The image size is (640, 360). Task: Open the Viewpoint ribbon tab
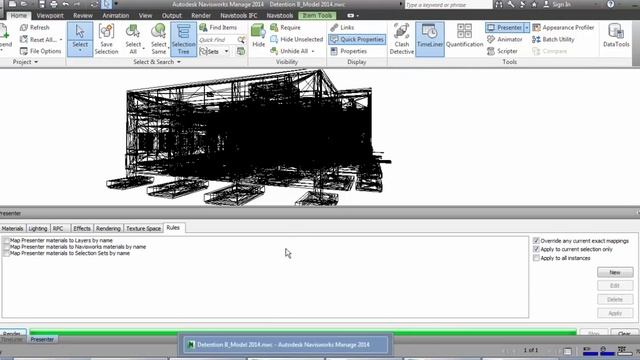[50, 16]
